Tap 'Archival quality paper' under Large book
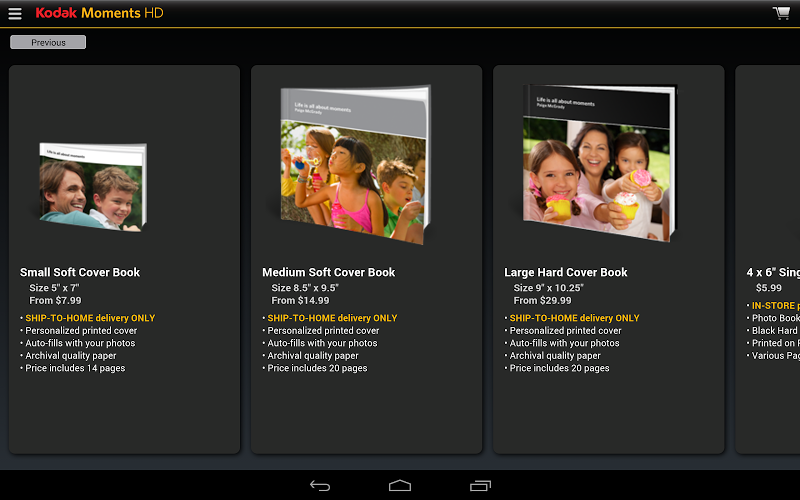 point(555,356)
